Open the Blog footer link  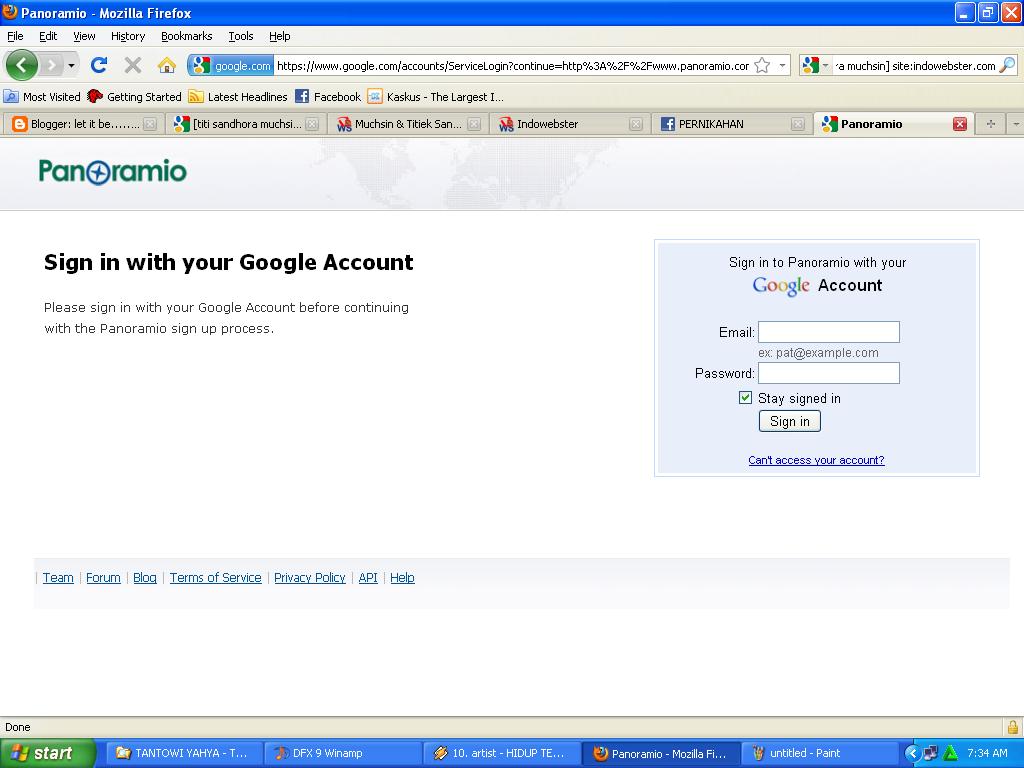pyautogui.click(x=145, y=577)
